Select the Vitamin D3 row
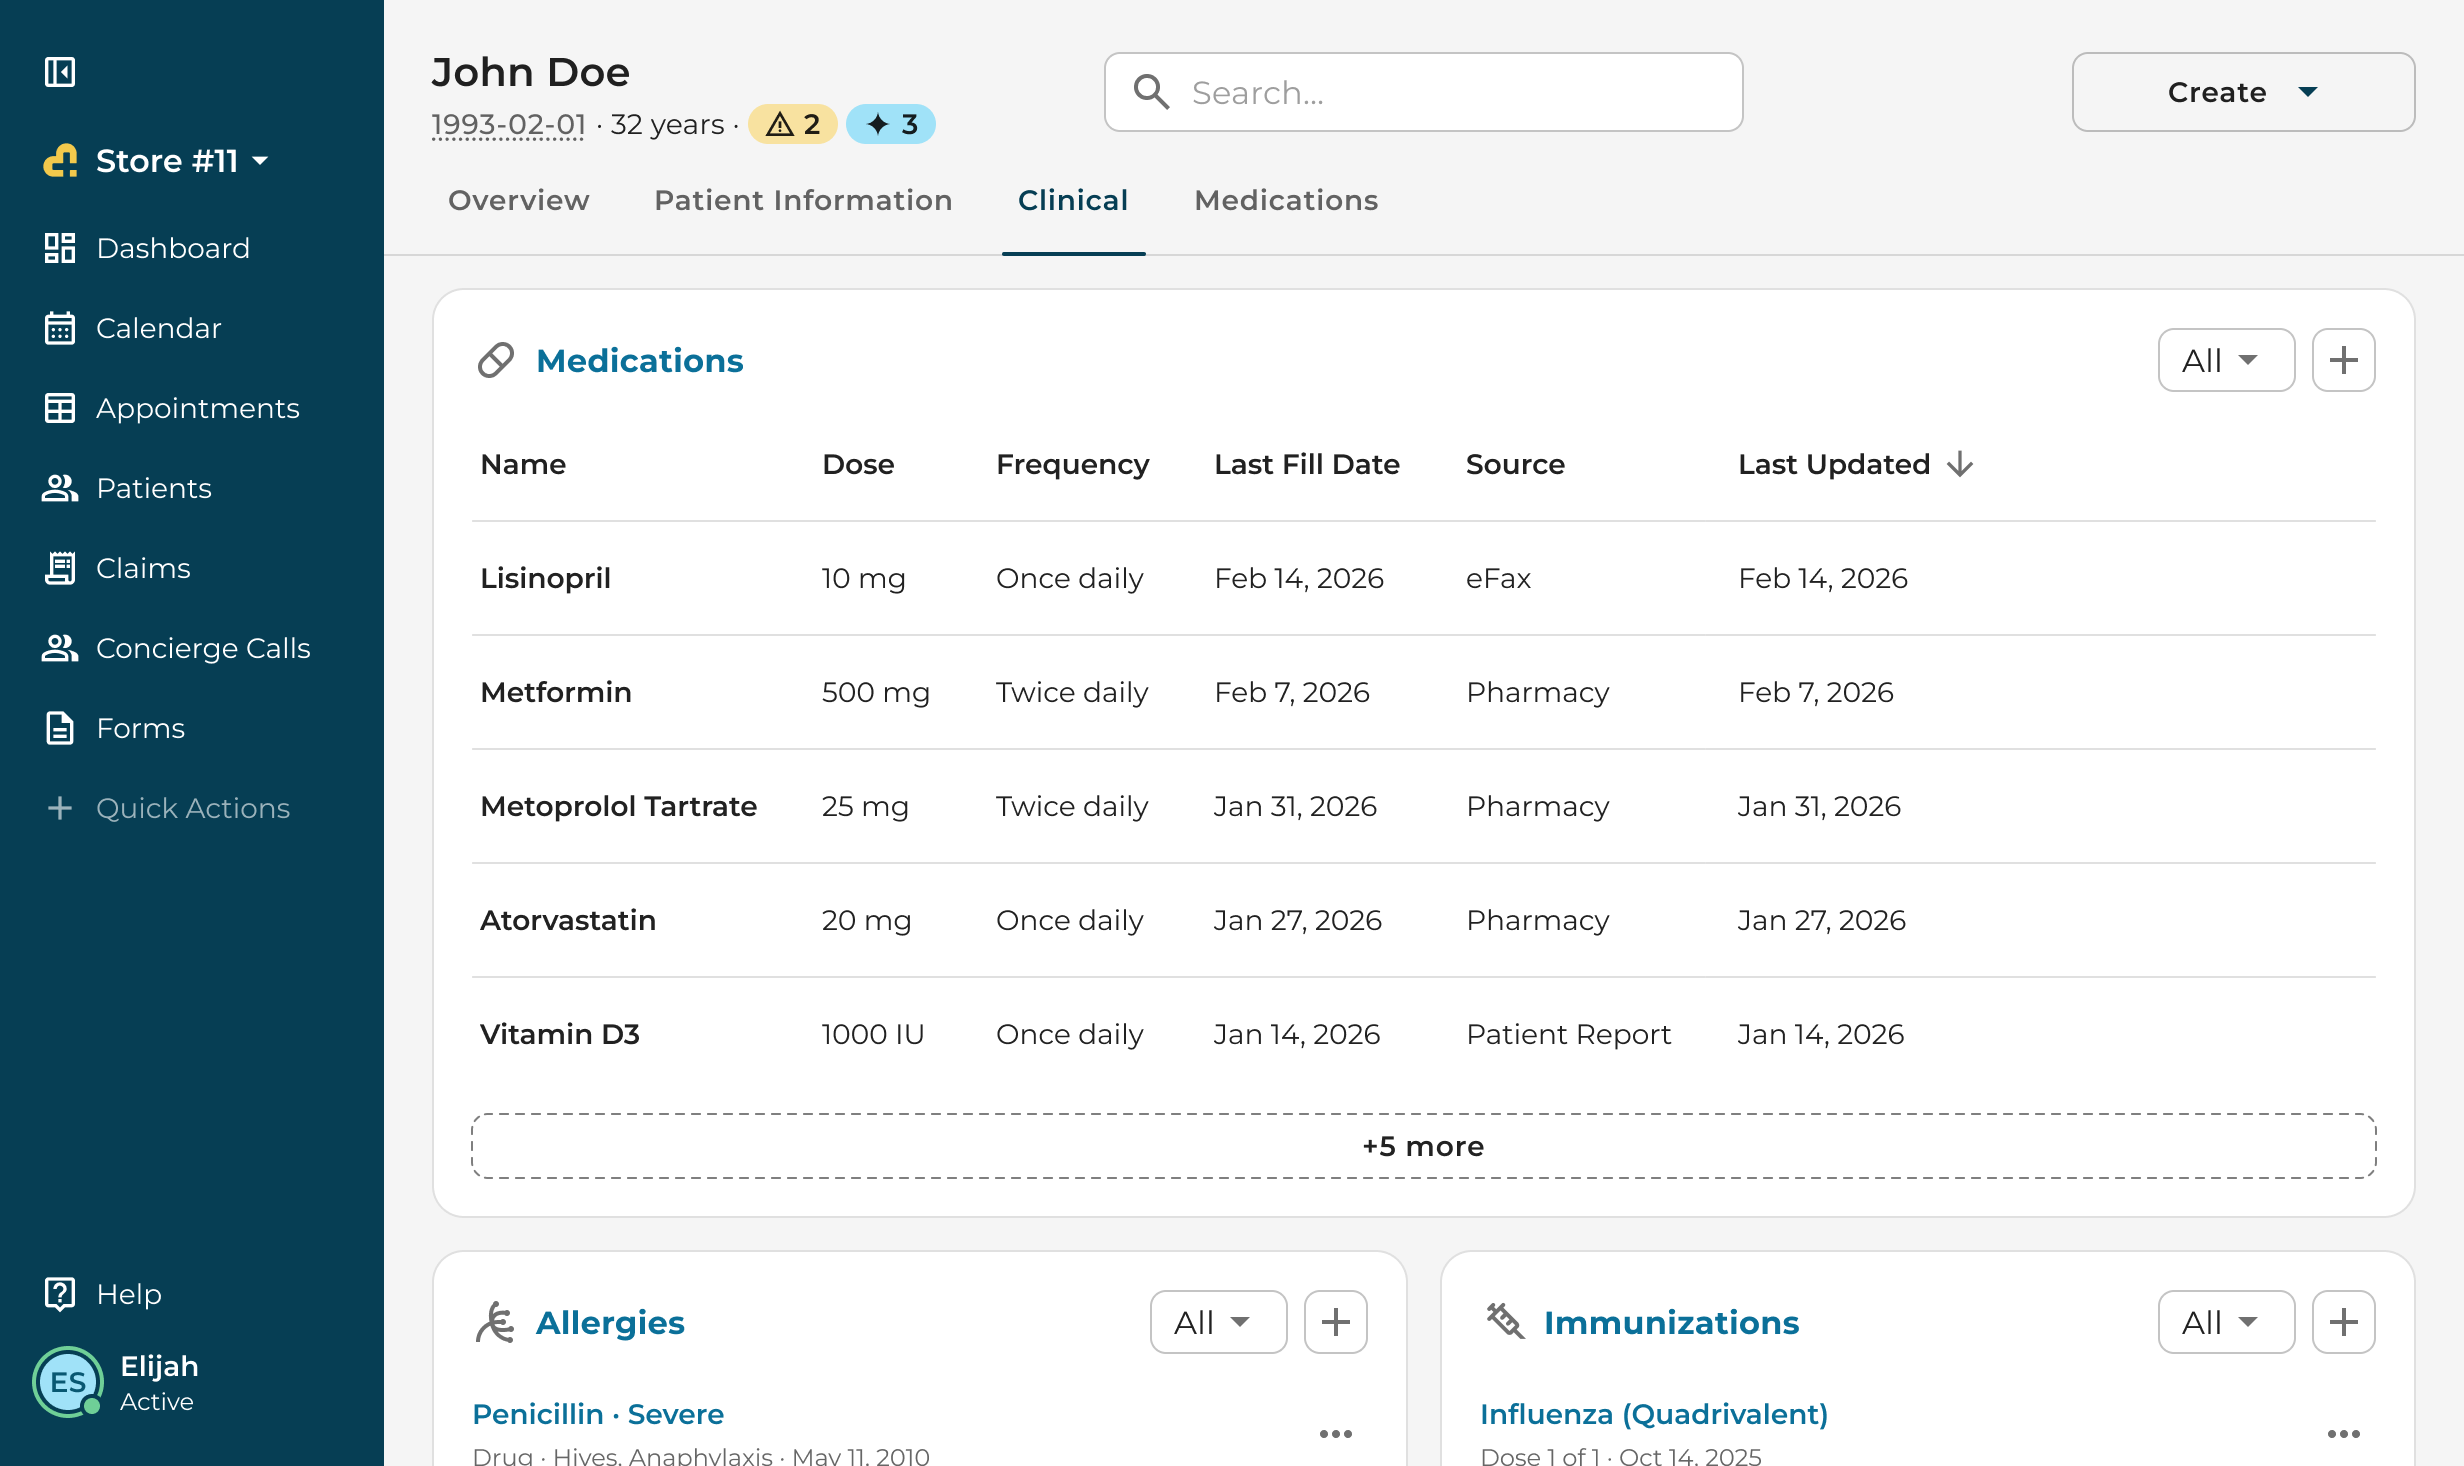Viewport: 2464px width, 1466px height. [x=1423, y=1034]
